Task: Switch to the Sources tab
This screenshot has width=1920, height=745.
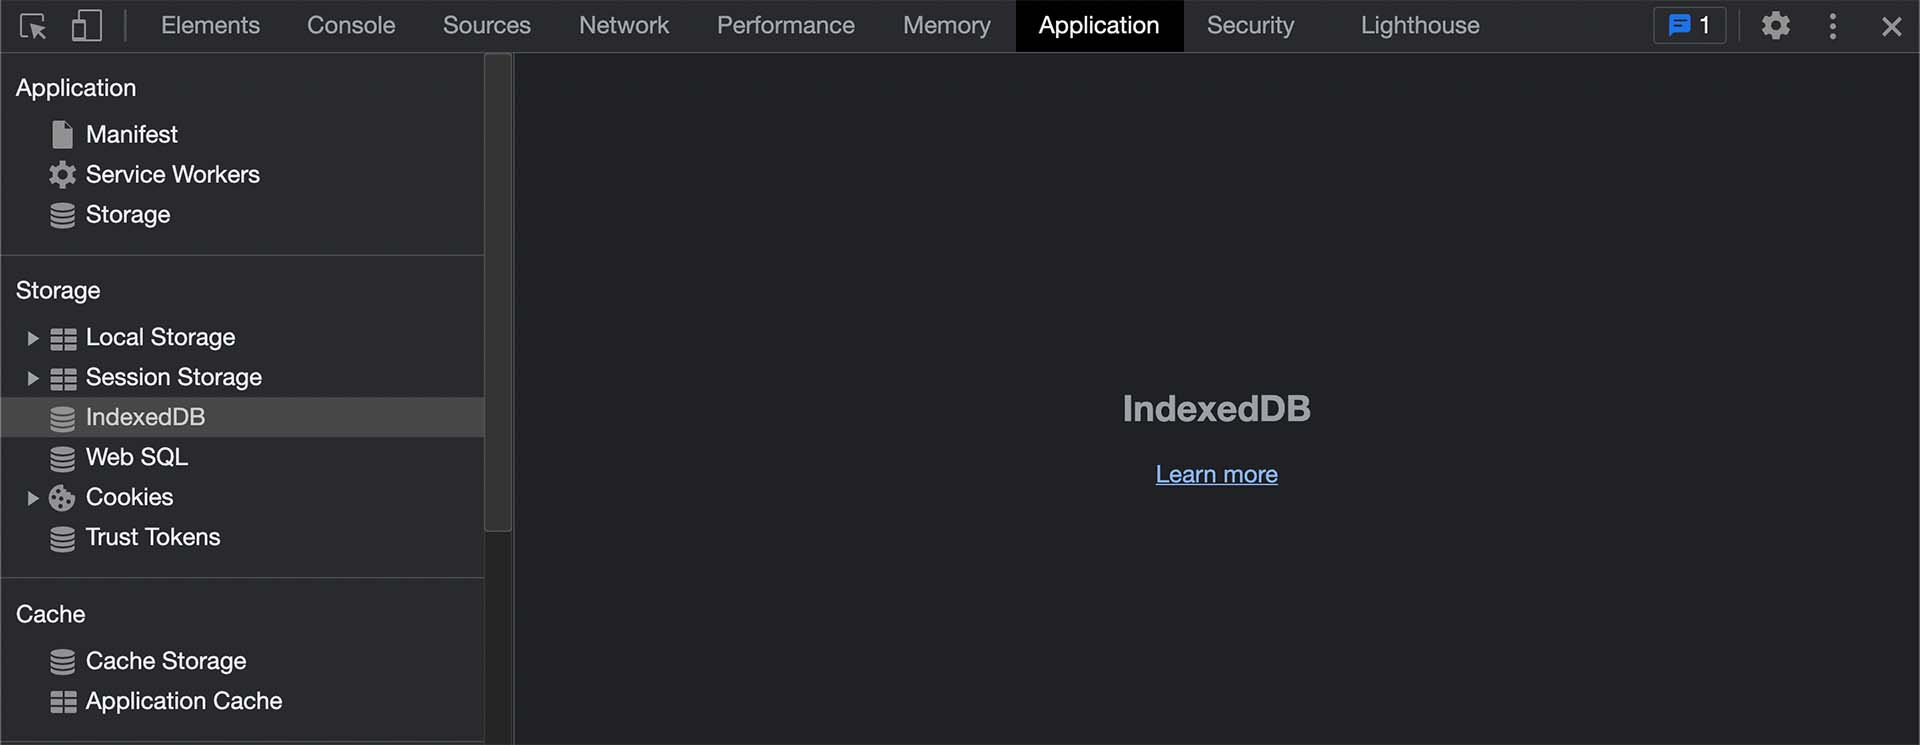Action: click(x=487, y=26)
